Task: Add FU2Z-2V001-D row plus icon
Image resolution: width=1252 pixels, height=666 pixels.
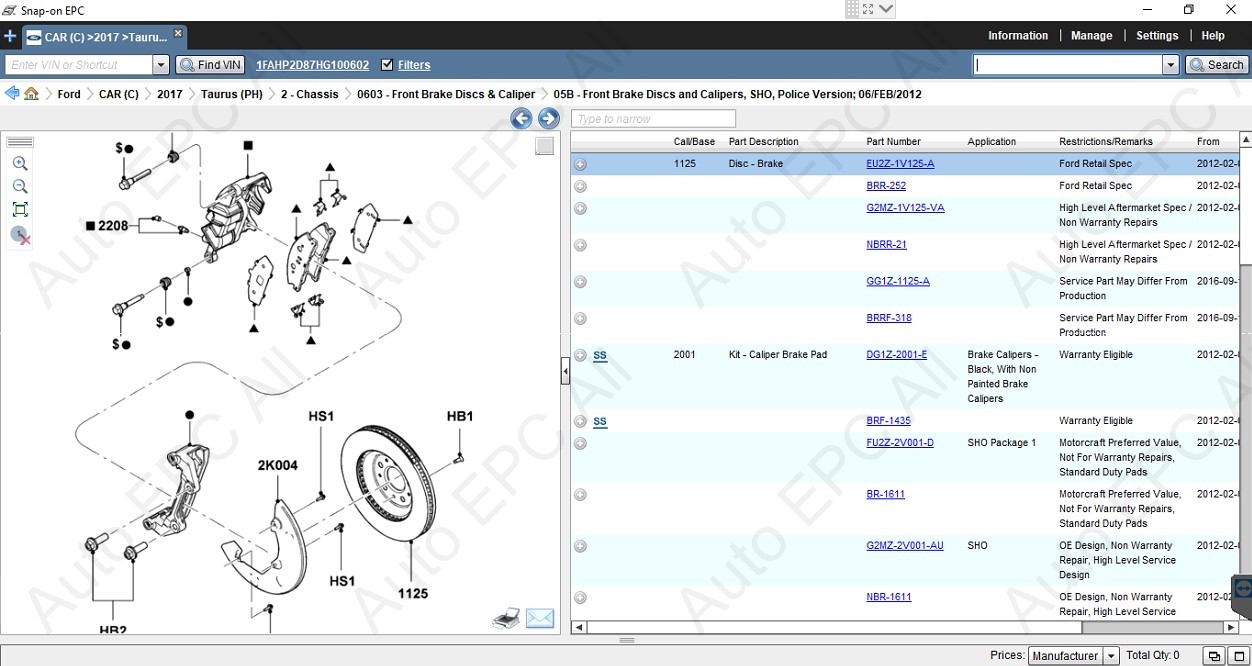Action: tap(580, 443)
